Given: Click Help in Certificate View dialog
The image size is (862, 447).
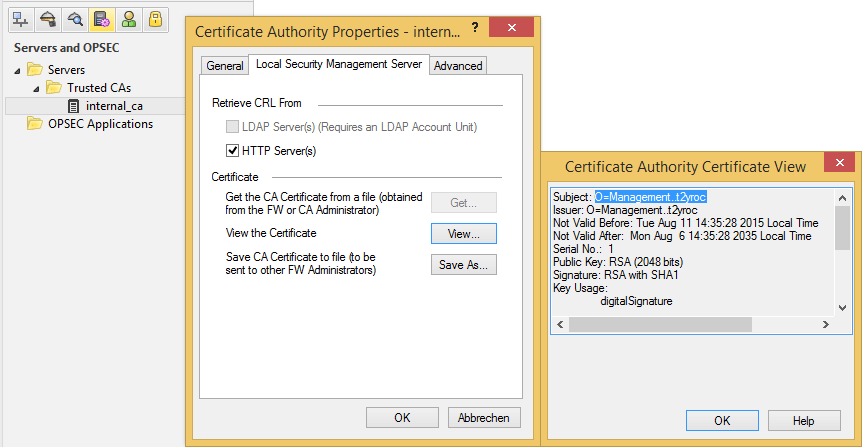Looking at the screenshot, I should click(803, 421).
